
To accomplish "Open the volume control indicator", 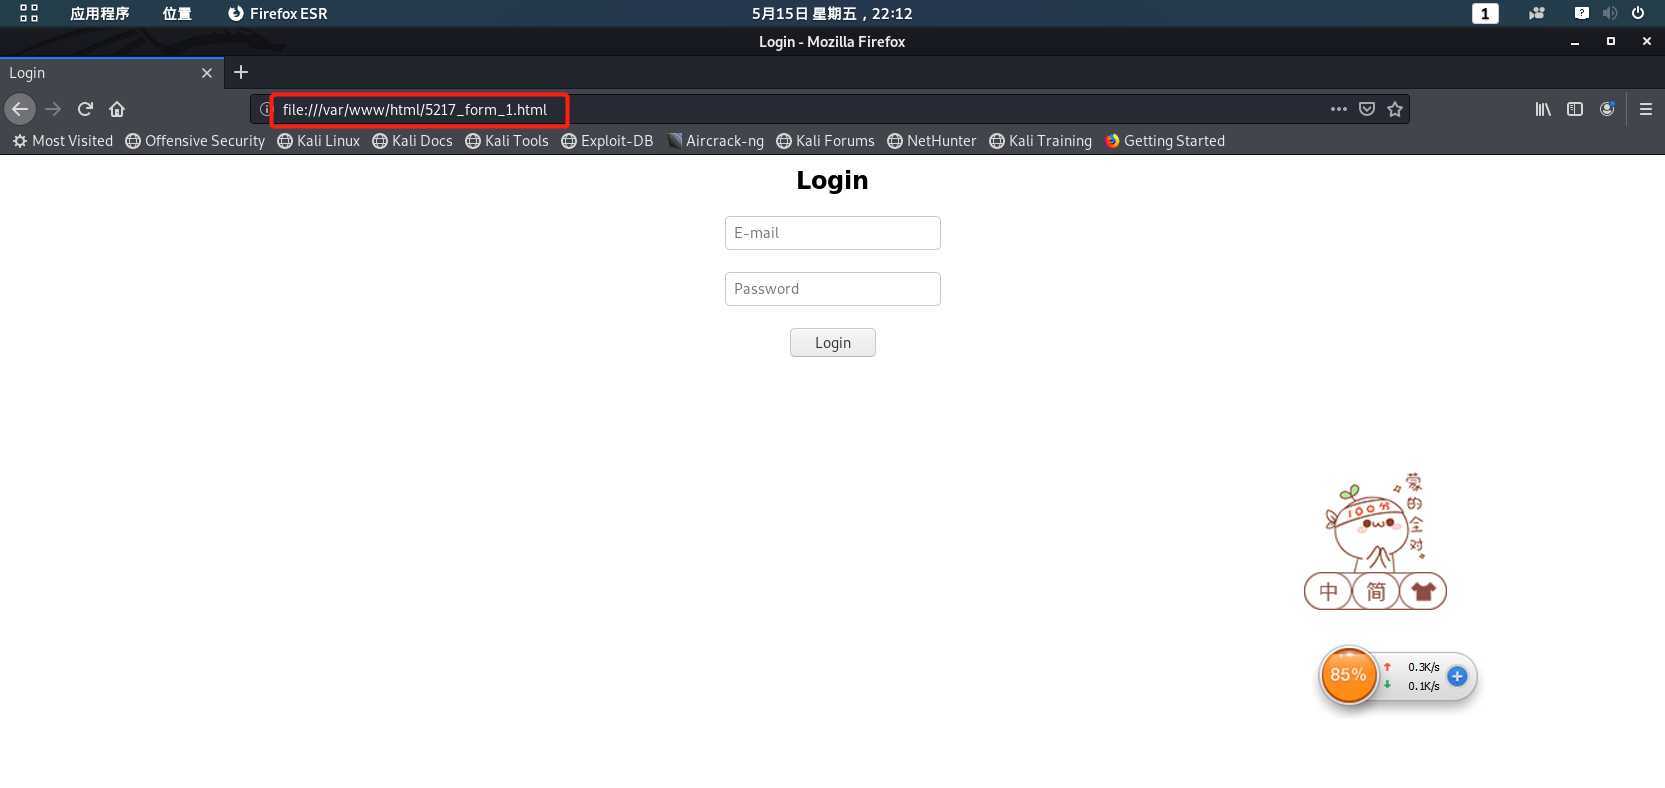I will [x=1610, y=13].
